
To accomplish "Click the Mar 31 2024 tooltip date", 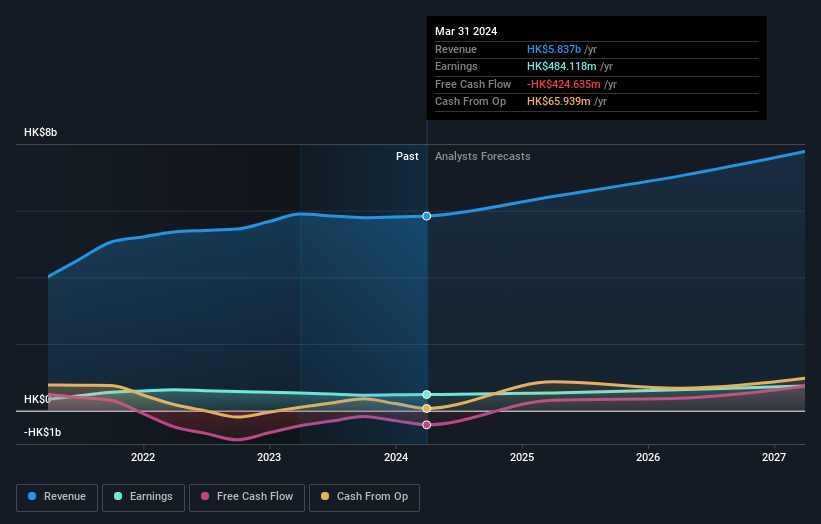I will (466, 31).
